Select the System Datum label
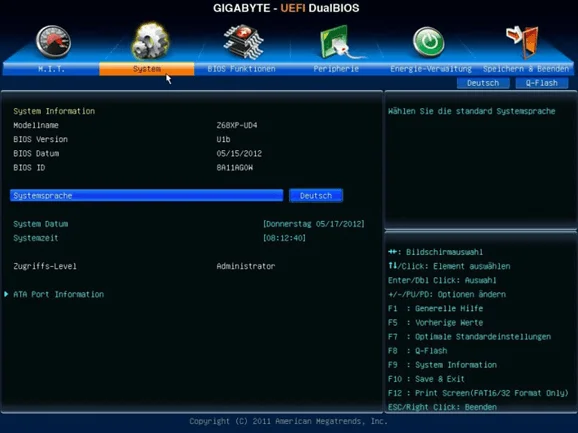Screen dimensions: 578x433 click(41, 224)
